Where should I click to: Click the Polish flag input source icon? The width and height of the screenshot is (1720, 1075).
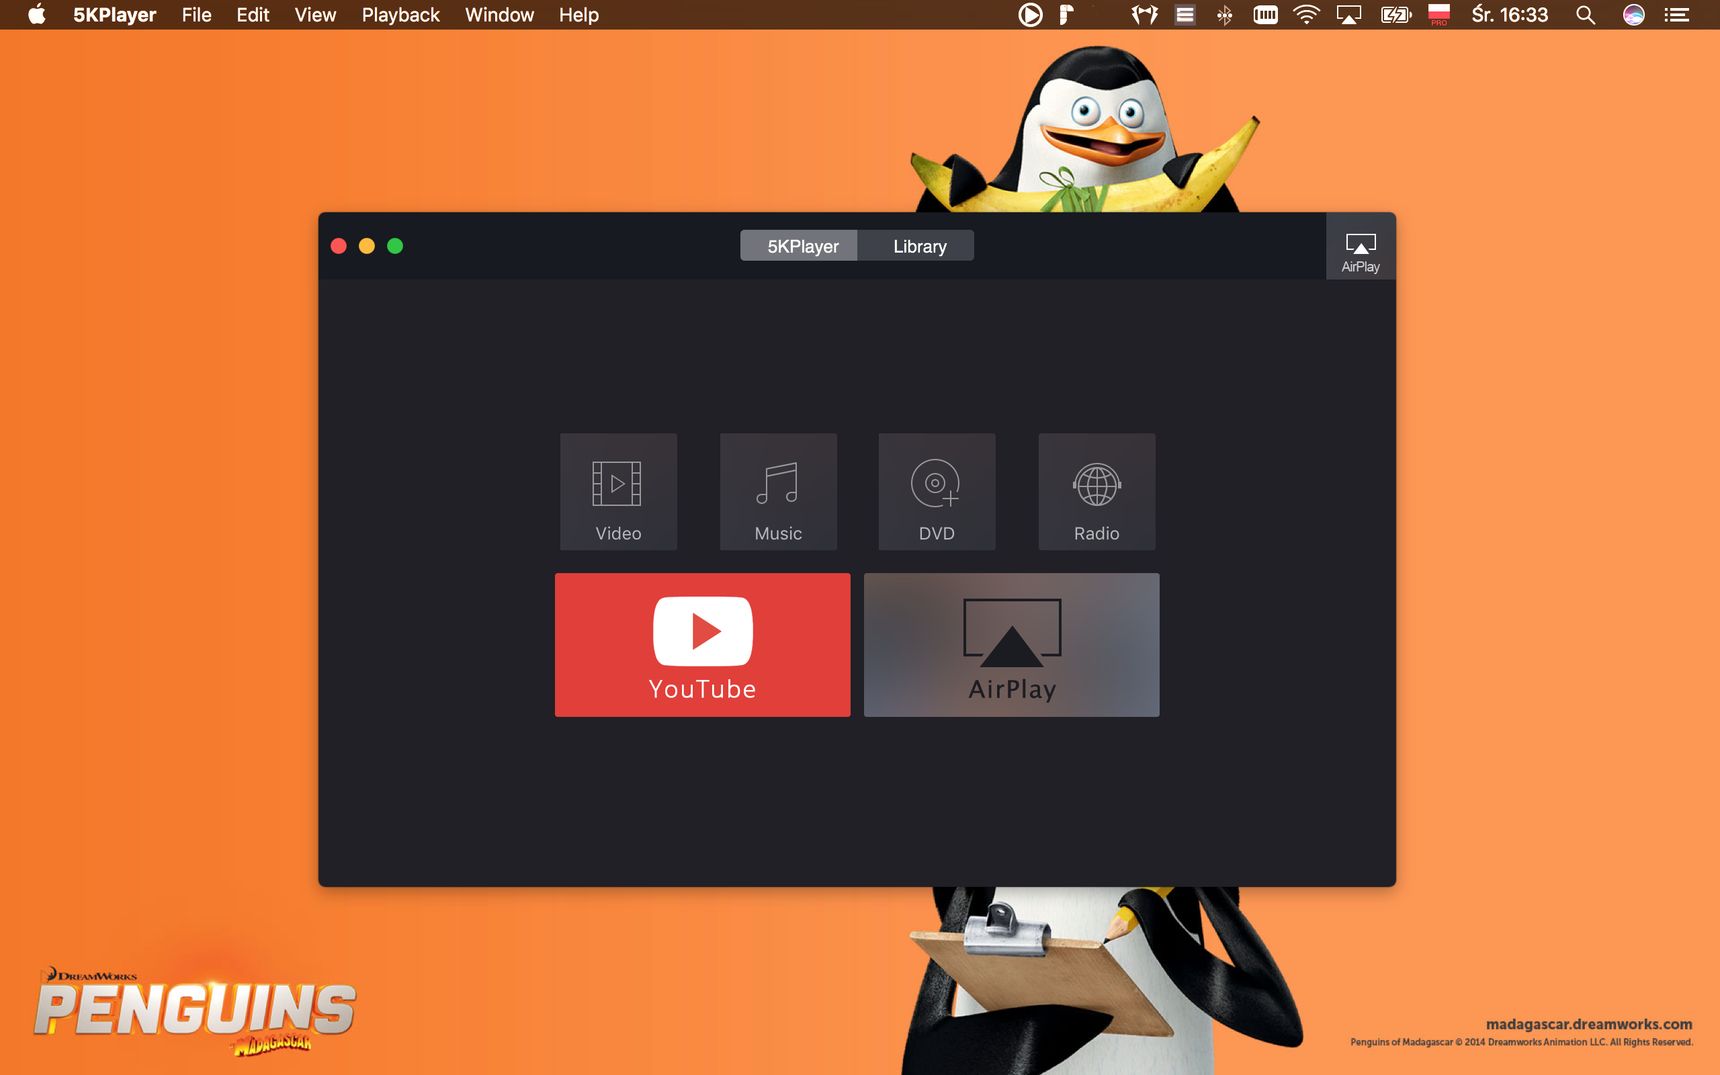(x=1439, y=15)
